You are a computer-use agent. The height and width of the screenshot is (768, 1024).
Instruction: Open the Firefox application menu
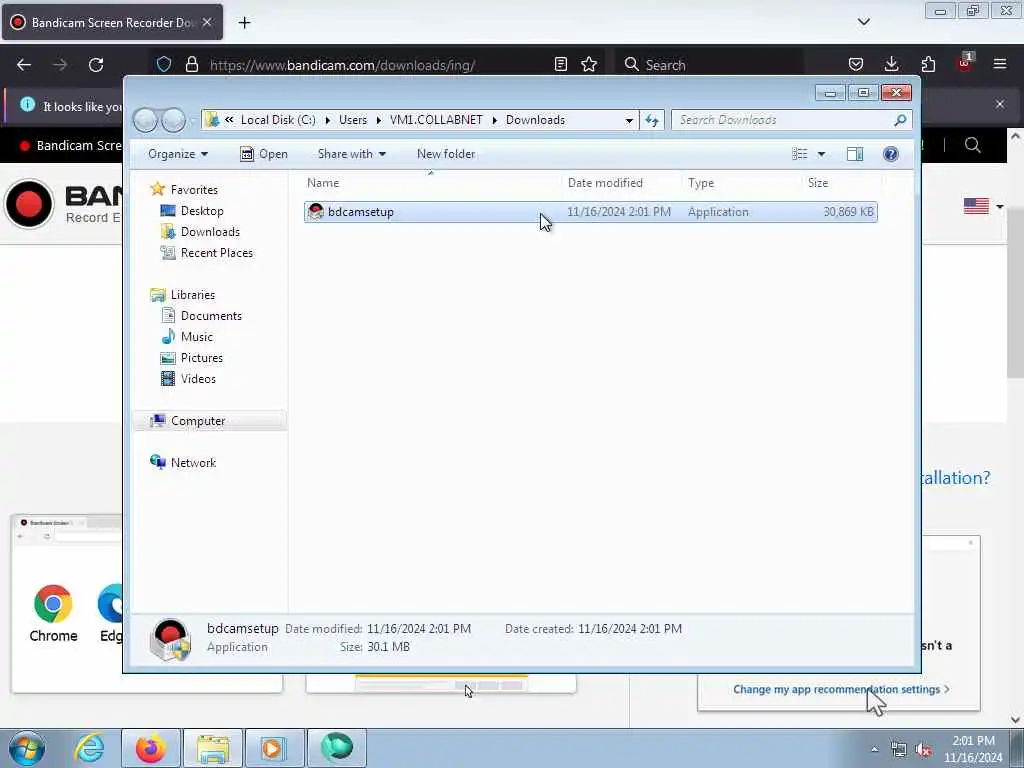tap(1000, 64)
